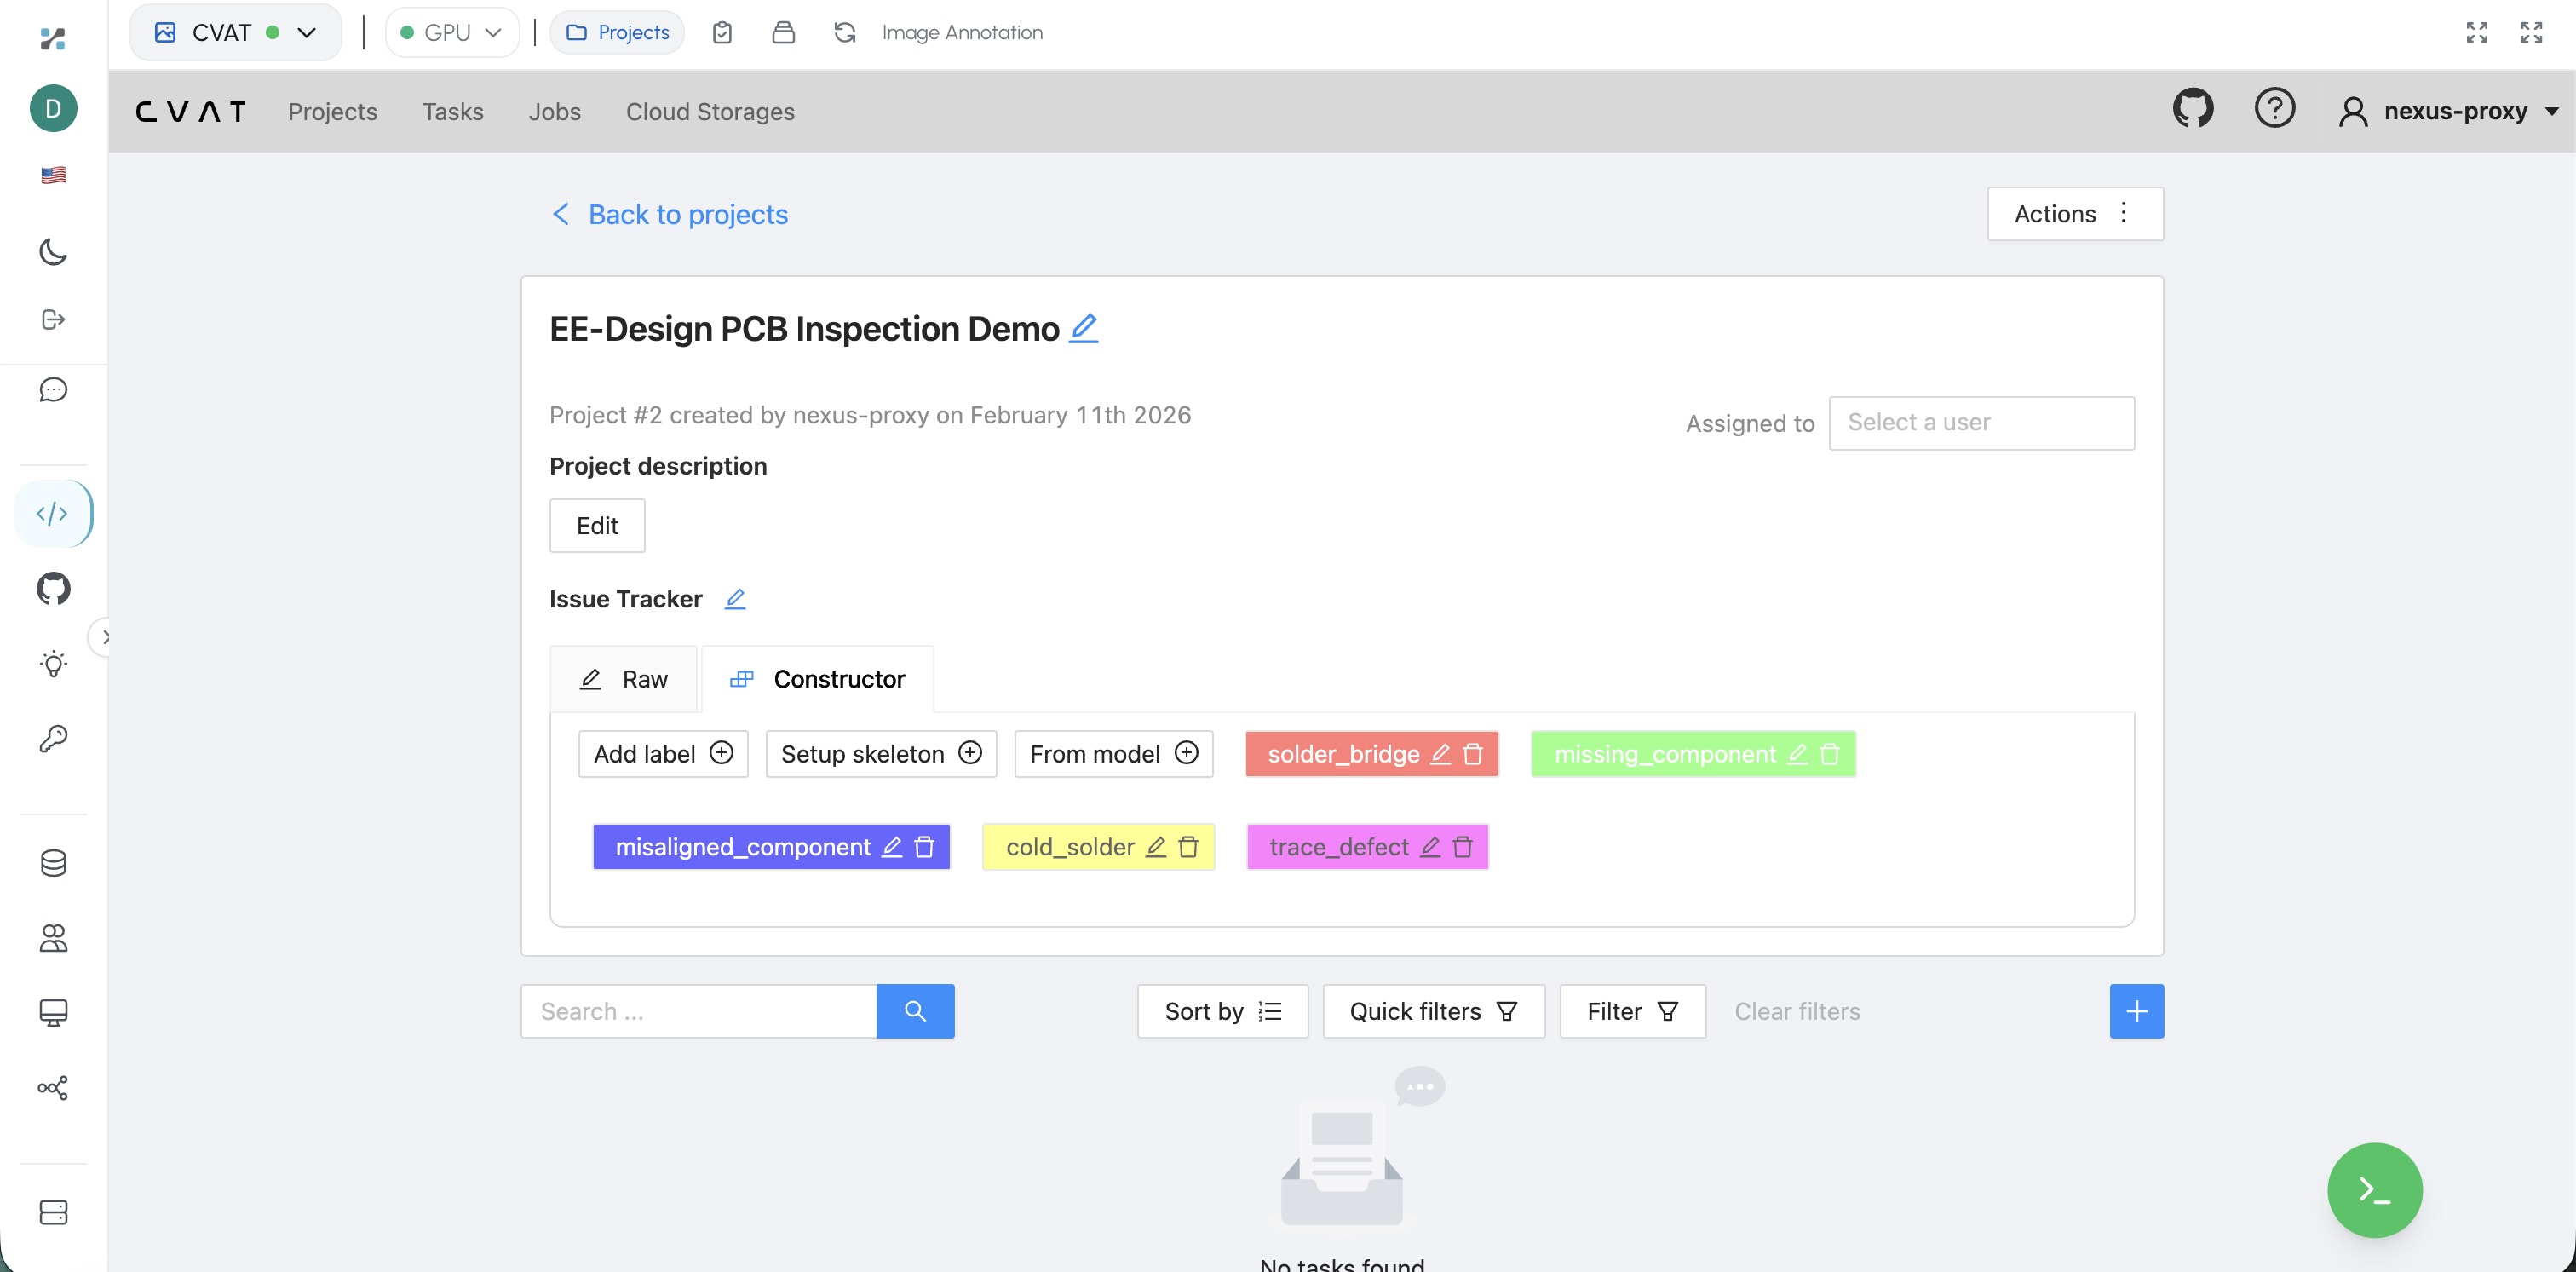The height and width of the screenshot is (1272, 2576).
Task: Edit the cold_solder label pencil icon
Action: point(1155,847)
